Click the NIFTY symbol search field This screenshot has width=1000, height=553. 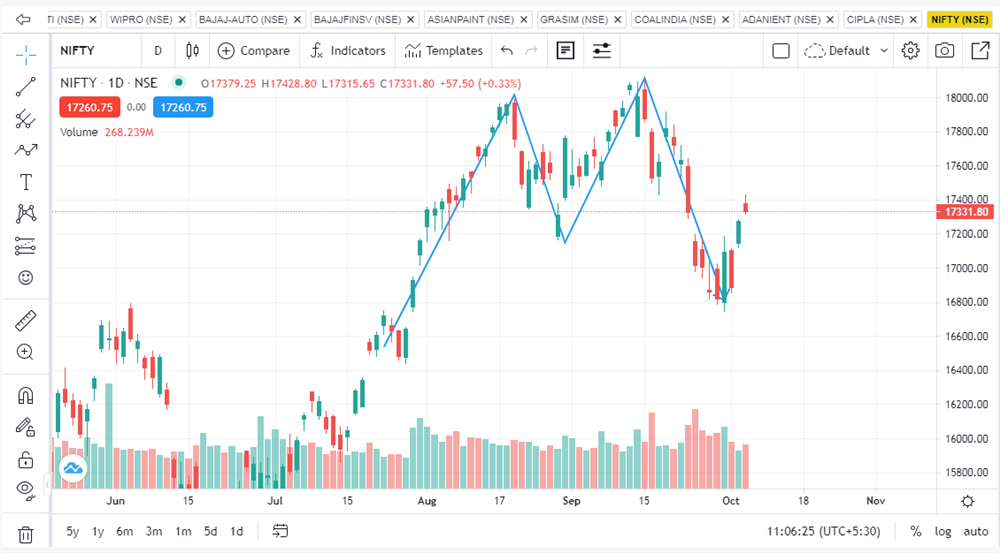(x=96, y=50)
